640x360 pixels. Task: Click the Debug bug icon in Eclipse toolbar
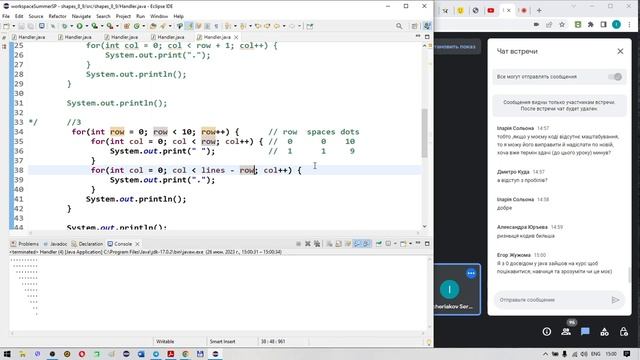[64, 26]
